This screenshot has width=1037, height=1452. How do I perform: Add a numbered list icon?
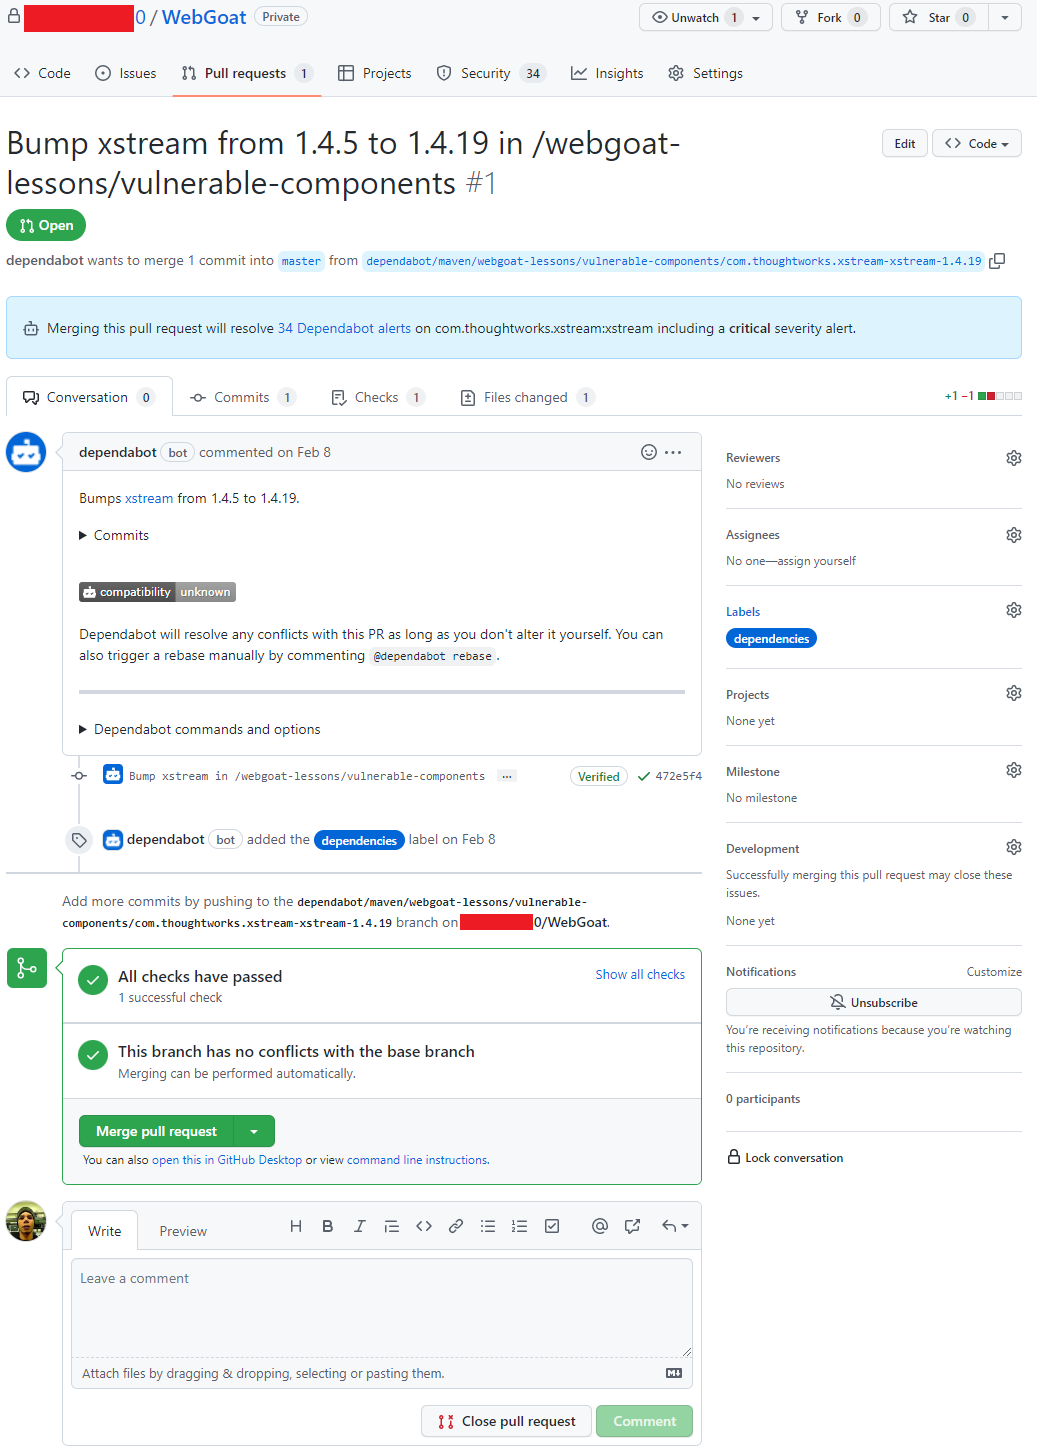pos(520,1226)
